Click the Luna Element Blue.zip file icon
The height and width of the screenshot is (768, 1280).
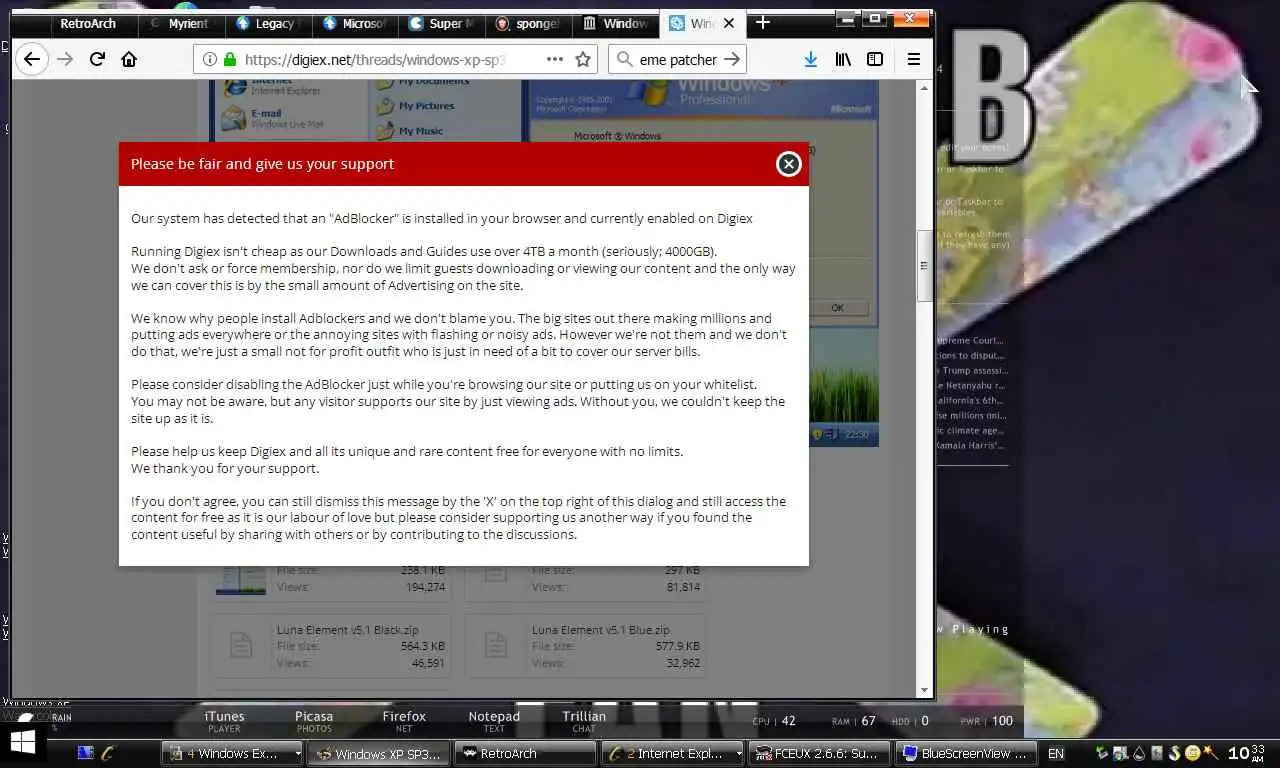pos(496,645)
